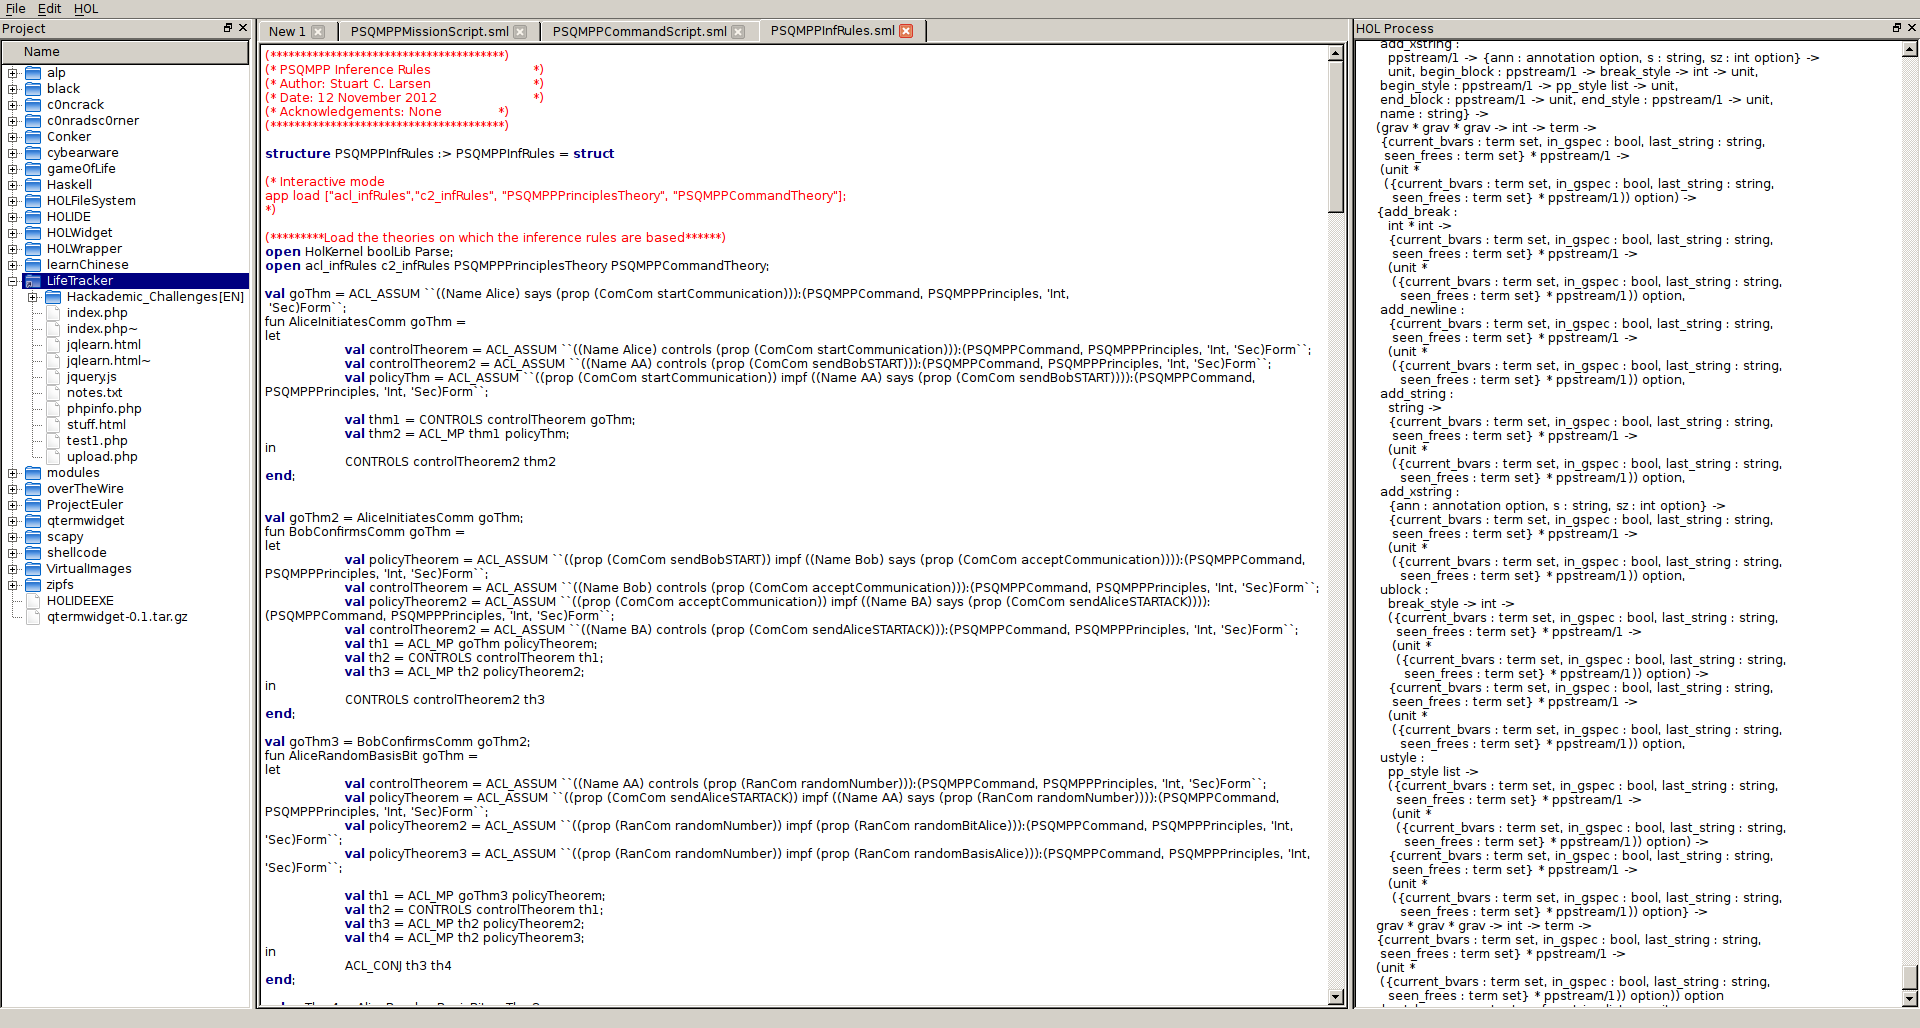The width and height of the screenshot is (1920, 1028).
Task: Expand the alp folder
Action: point(13,73)
